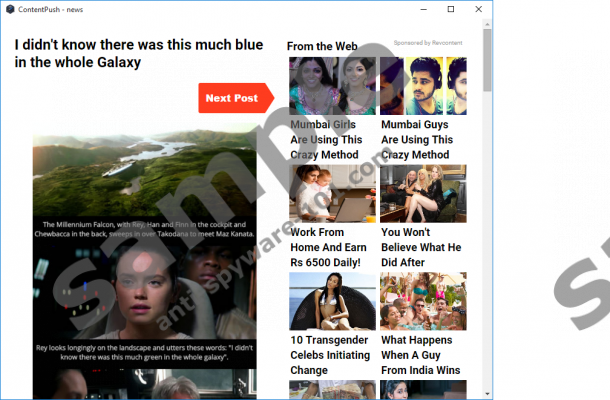Click the 'Sponsored by Revcontent' label
610x400 pixels.
(429, 43)
